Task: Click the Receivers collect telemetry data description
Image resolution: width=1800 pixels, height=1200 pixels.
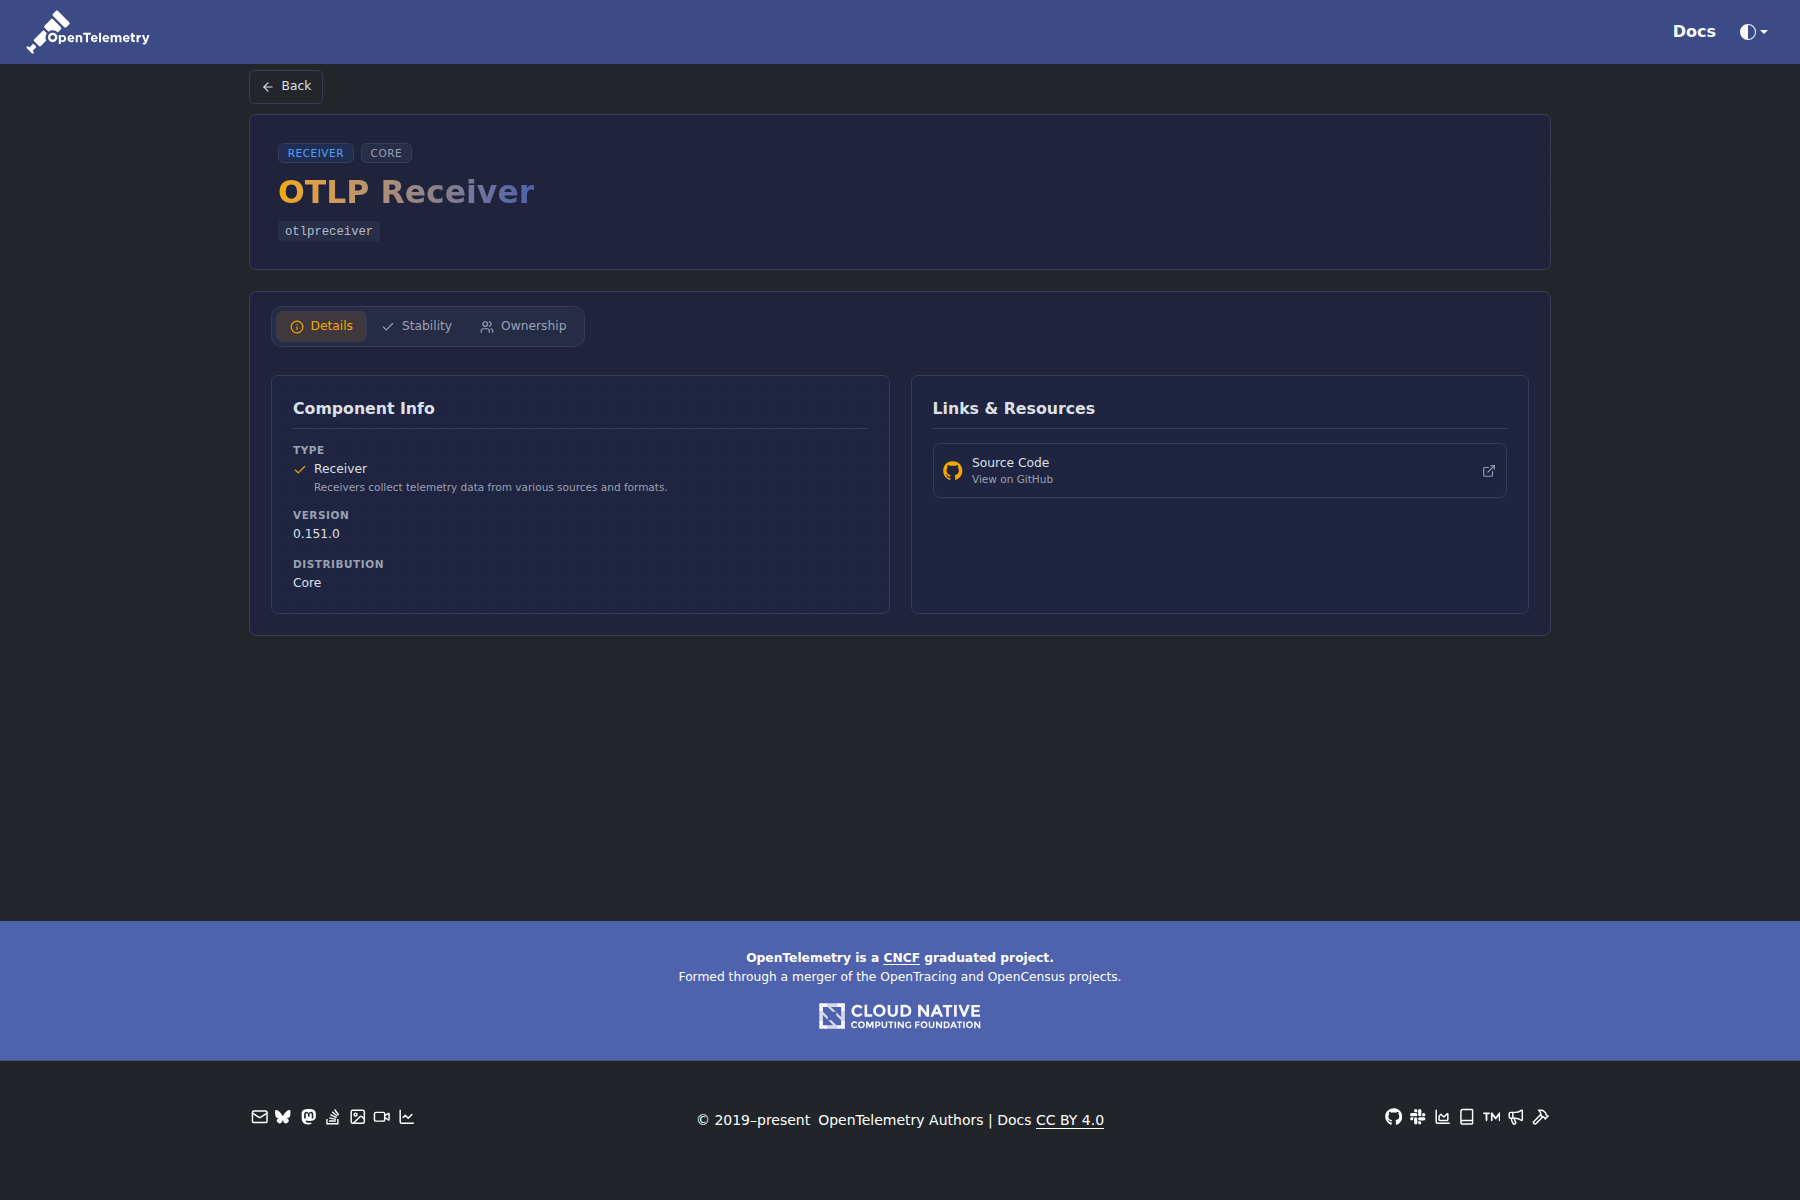Action: 490,488
